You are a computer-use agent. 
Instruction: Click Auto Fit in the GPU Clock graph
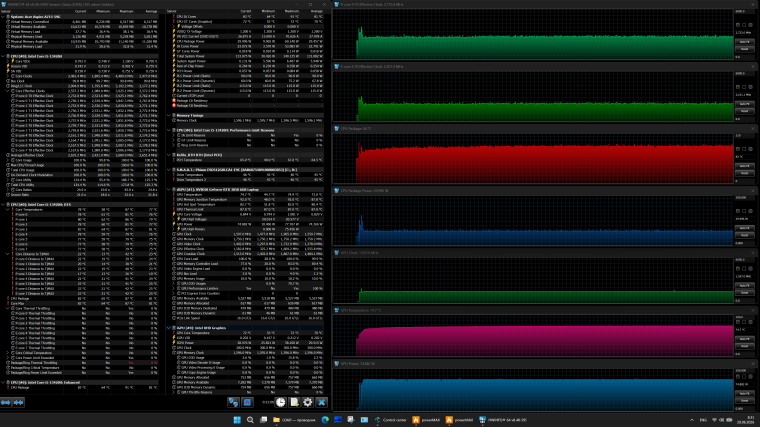tap(745, 285)
